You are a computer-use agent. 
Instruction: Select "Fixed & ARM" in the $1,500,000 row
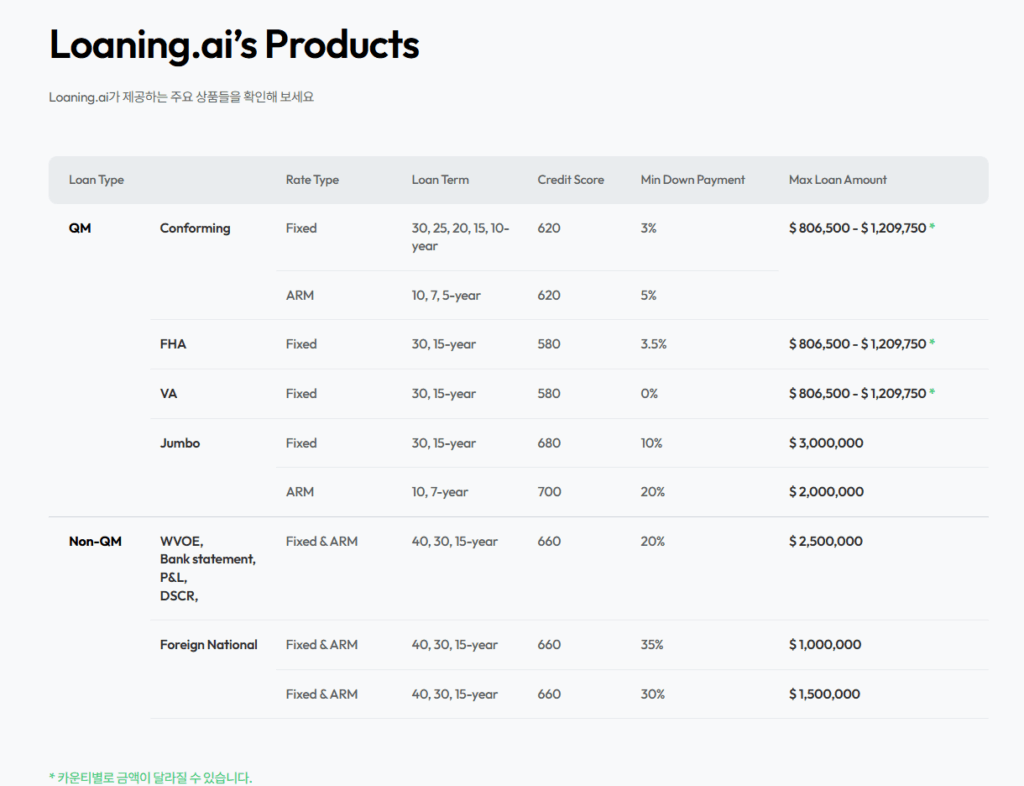(x=322, y=694)
